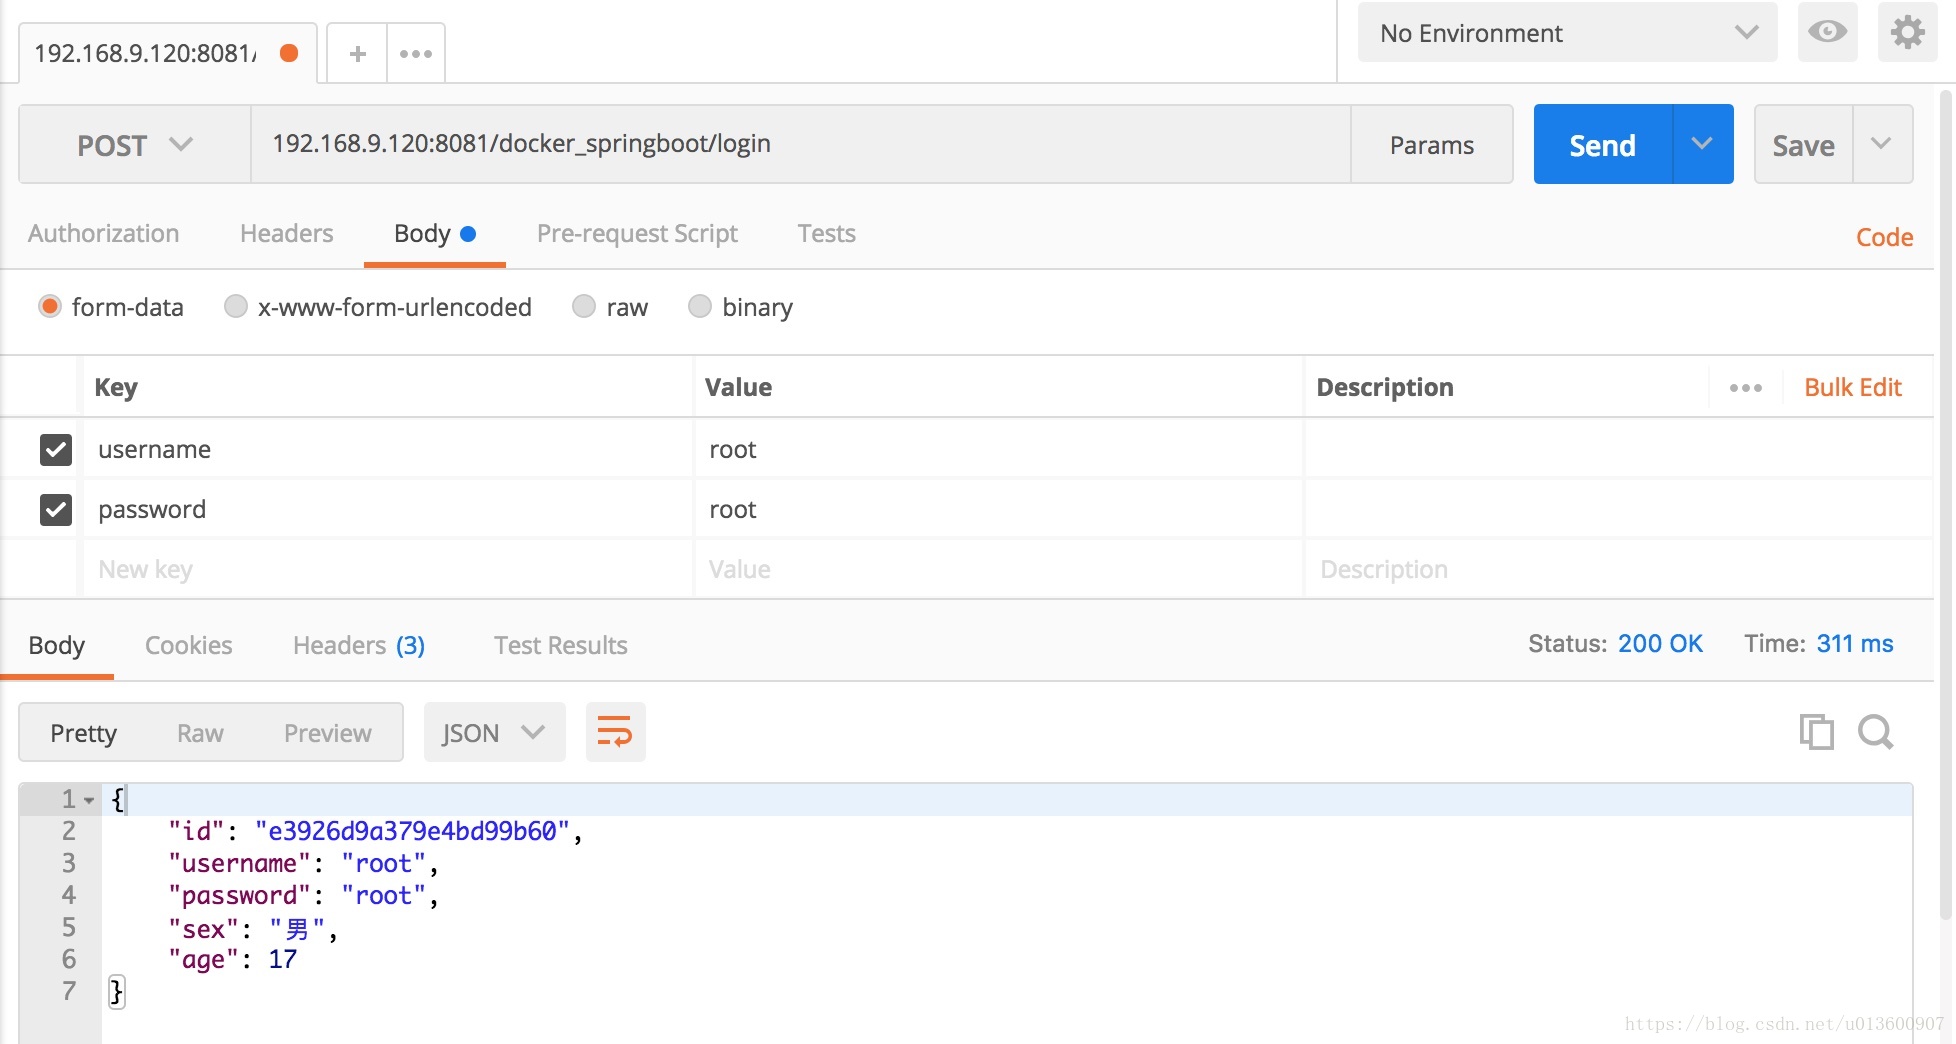The width and height of the screenshot is (1956, 1044).
Task: Click the Key column header
Action: pyautogui.click(x=116, y=388)
